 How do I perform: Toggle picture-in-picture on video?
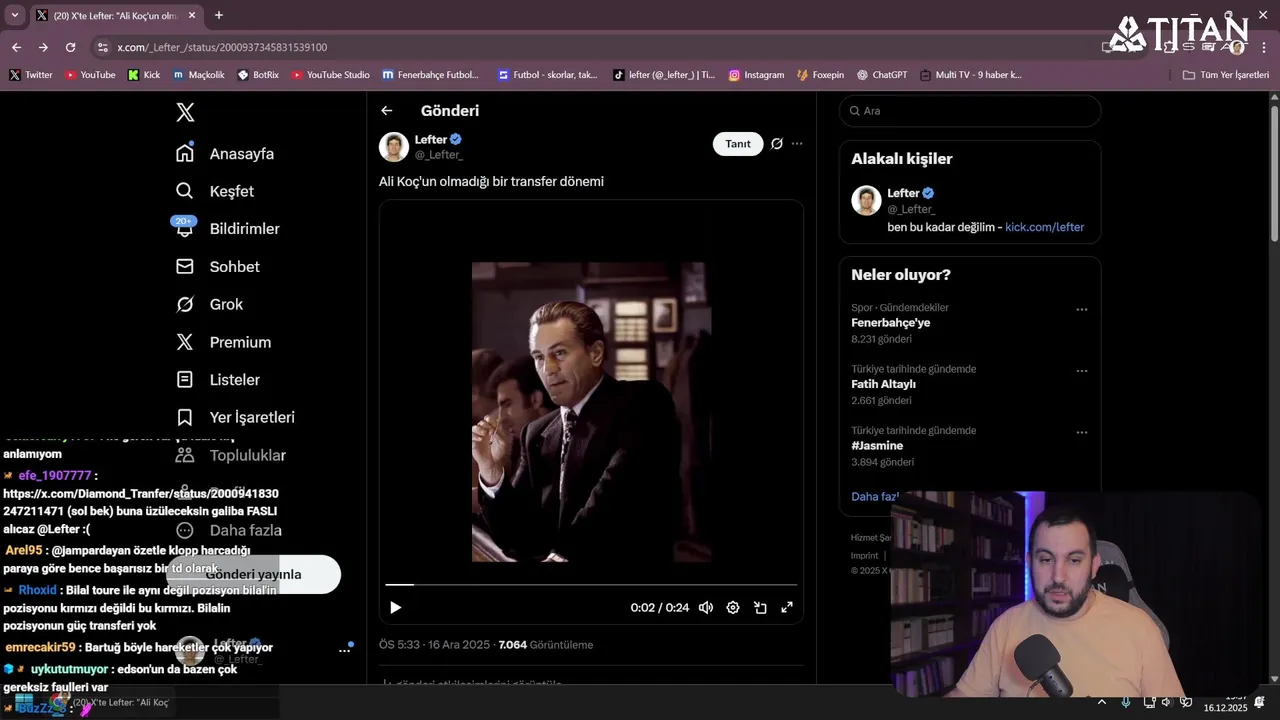point(760,607)
